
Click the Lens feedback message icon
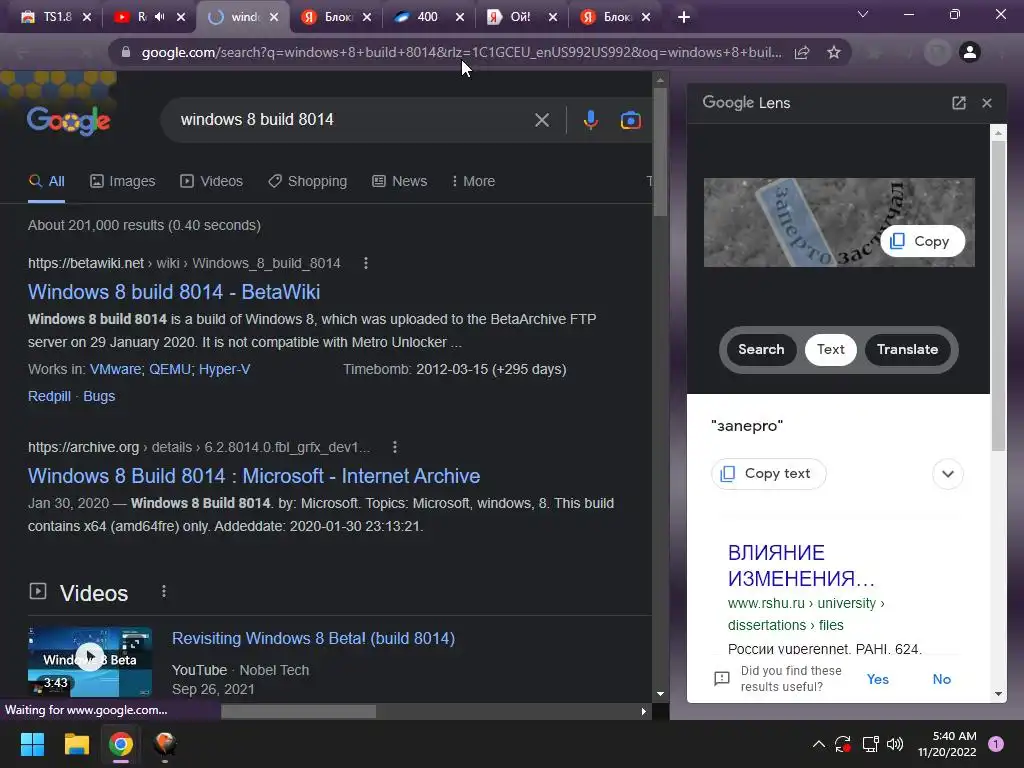(722, 679)
